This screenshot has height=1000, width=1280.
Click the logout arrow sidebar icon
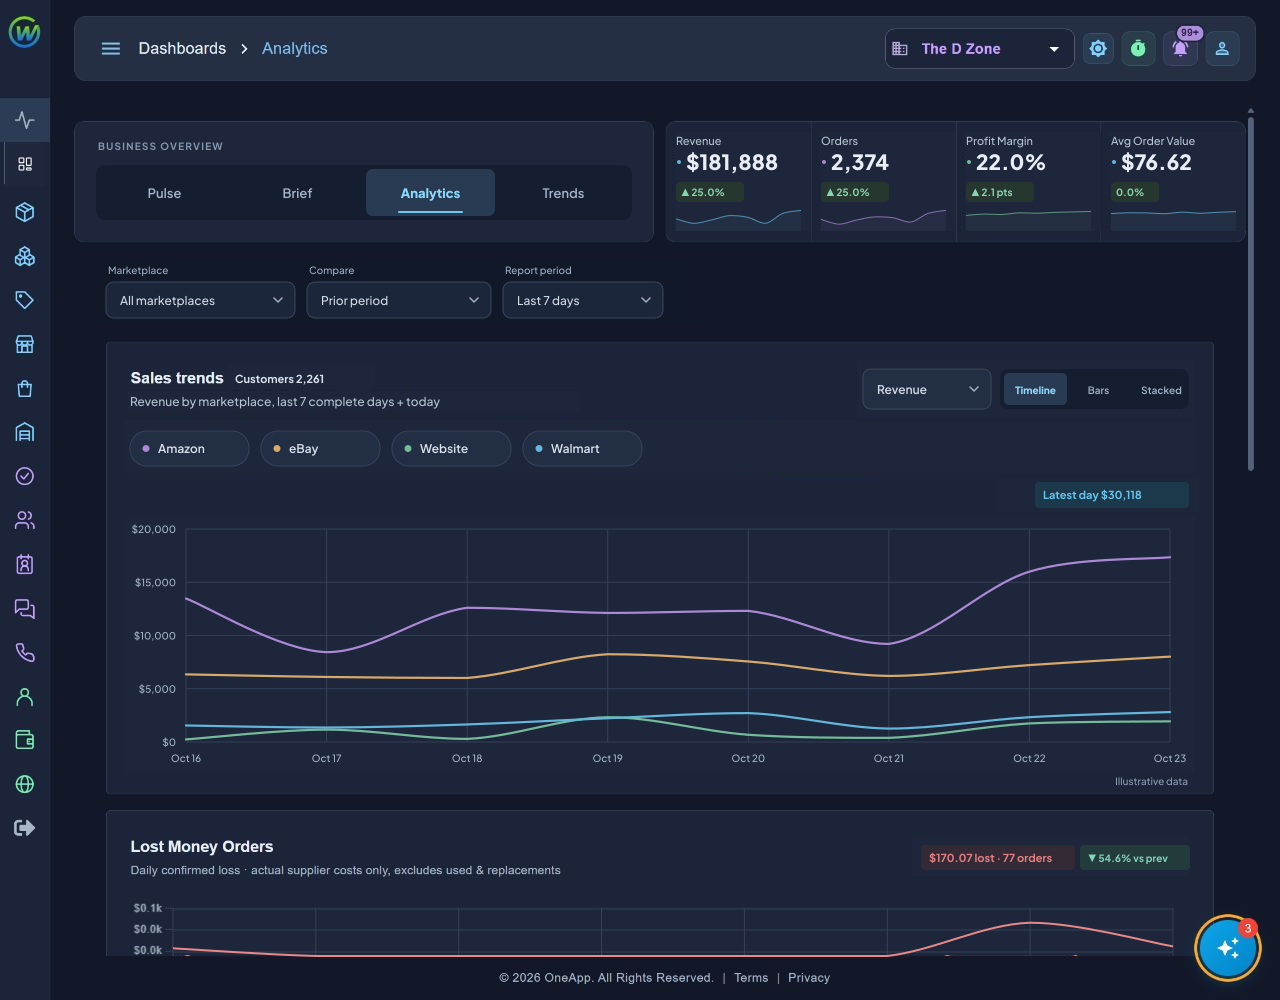click(x=25, y=828)
